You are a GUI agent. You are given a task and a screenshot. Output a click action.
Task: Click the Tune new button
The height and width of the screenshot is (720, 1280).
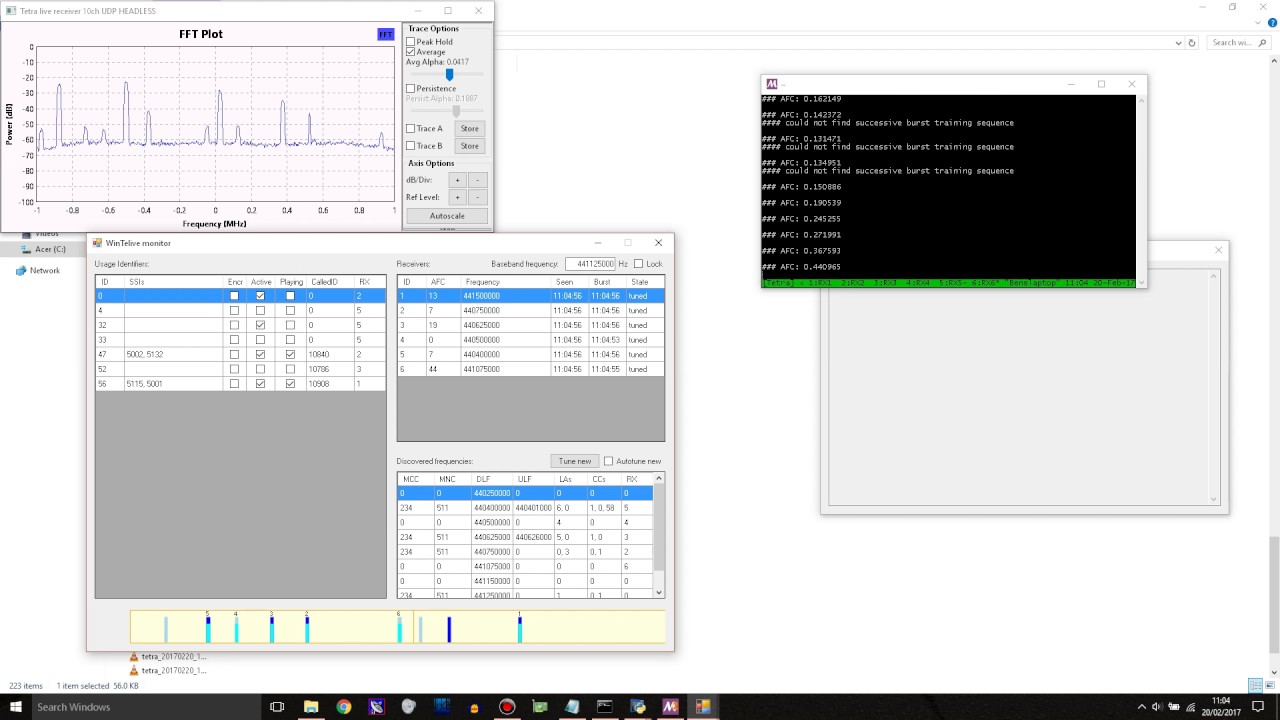pyautogui.click(x=574, y=461)
